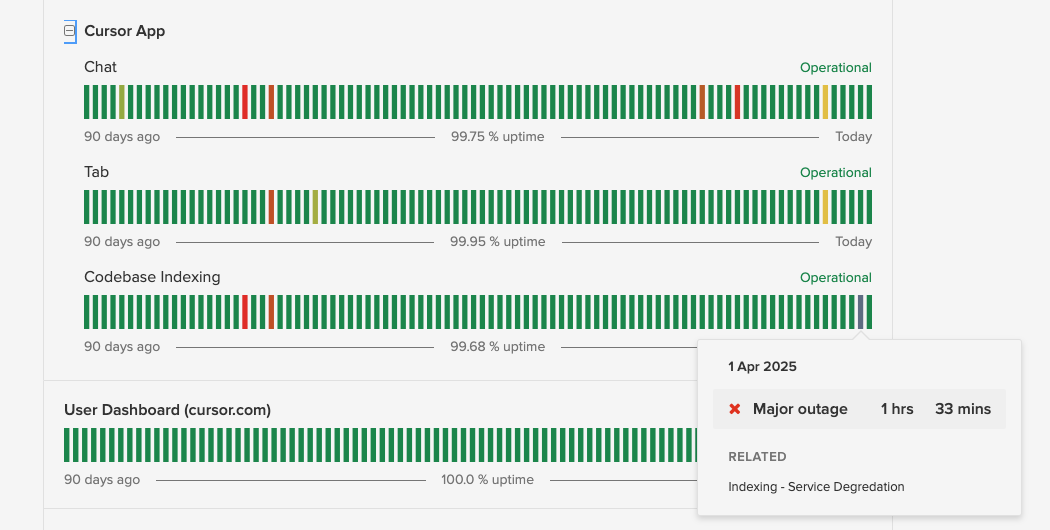Image resolution: width=1050 pixels, height=530 pixels.
Task: Select the yellow day bar in Tab row
Action: tap(825, 207)
